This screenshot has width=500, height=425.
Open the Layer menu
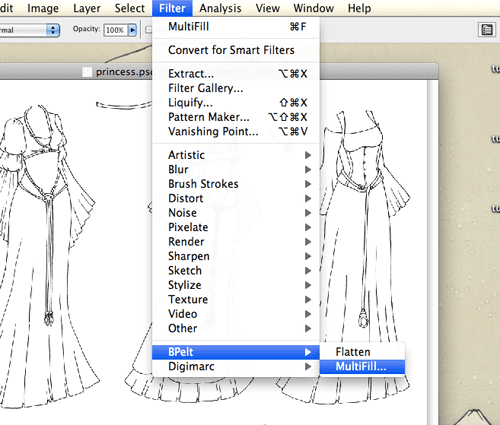pyautogui.click(x=87, y=8)
